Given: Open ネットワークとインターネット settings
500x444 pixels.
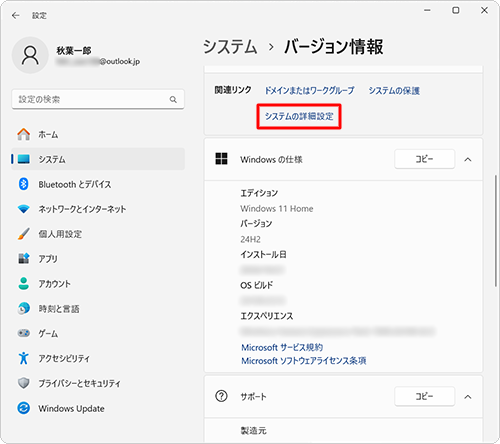Looking at the screenshot, I should coord(98,209).
